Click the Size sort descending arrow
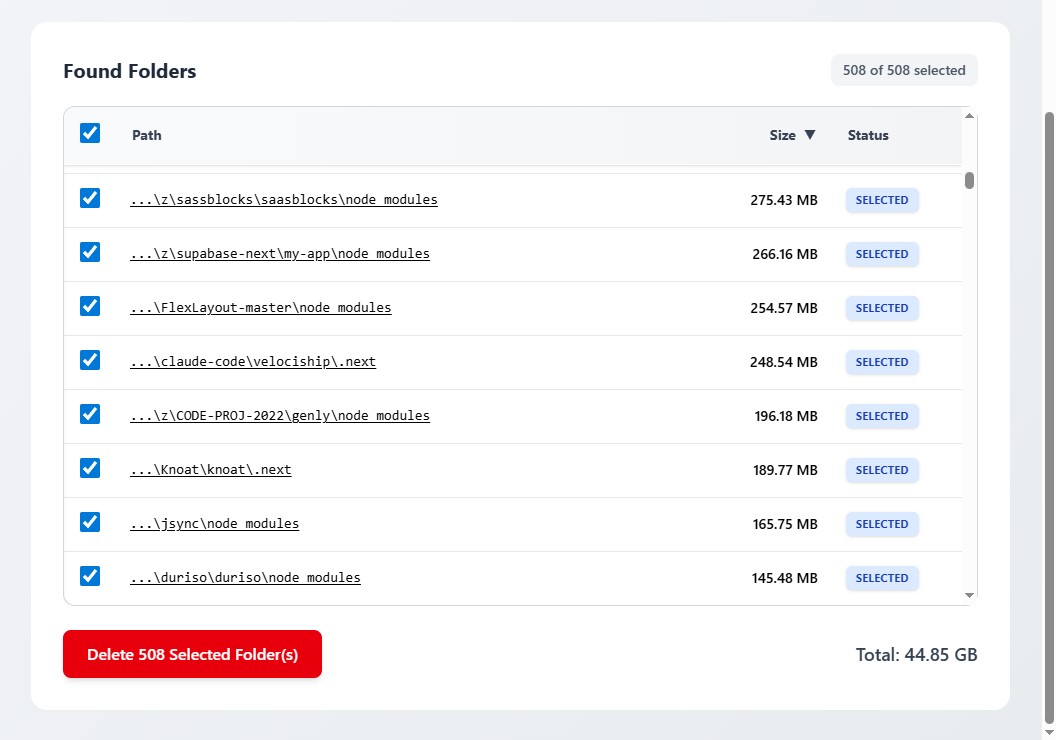 point(810,135)
